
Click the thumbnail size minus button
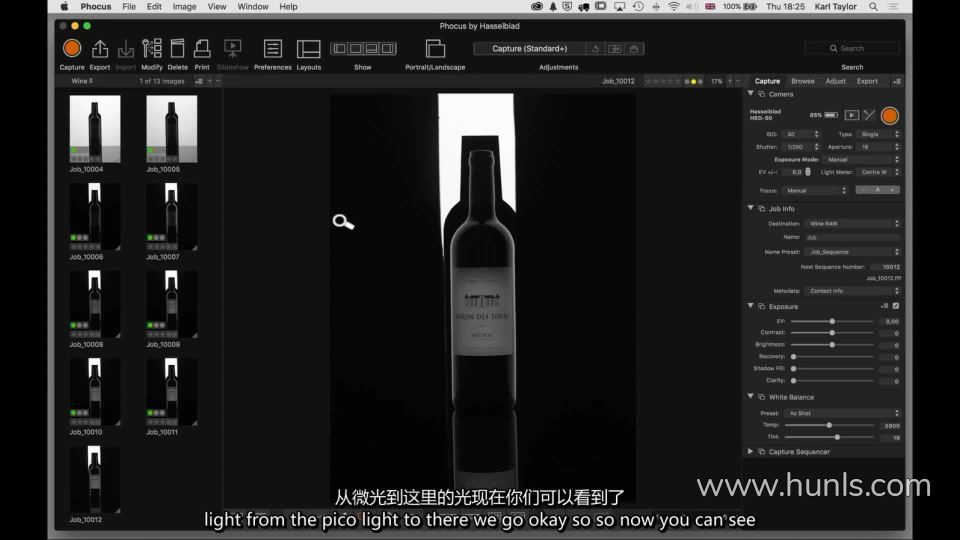tap(218, 81)
